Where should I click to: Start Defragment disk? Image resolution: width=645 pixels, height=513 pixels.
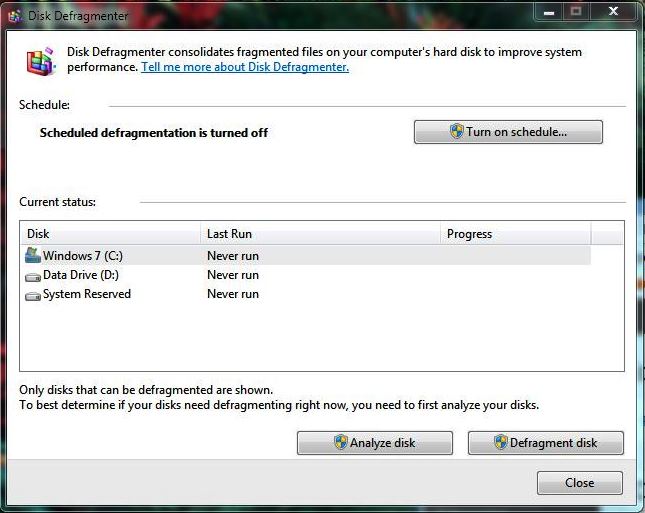coord(546,443)
